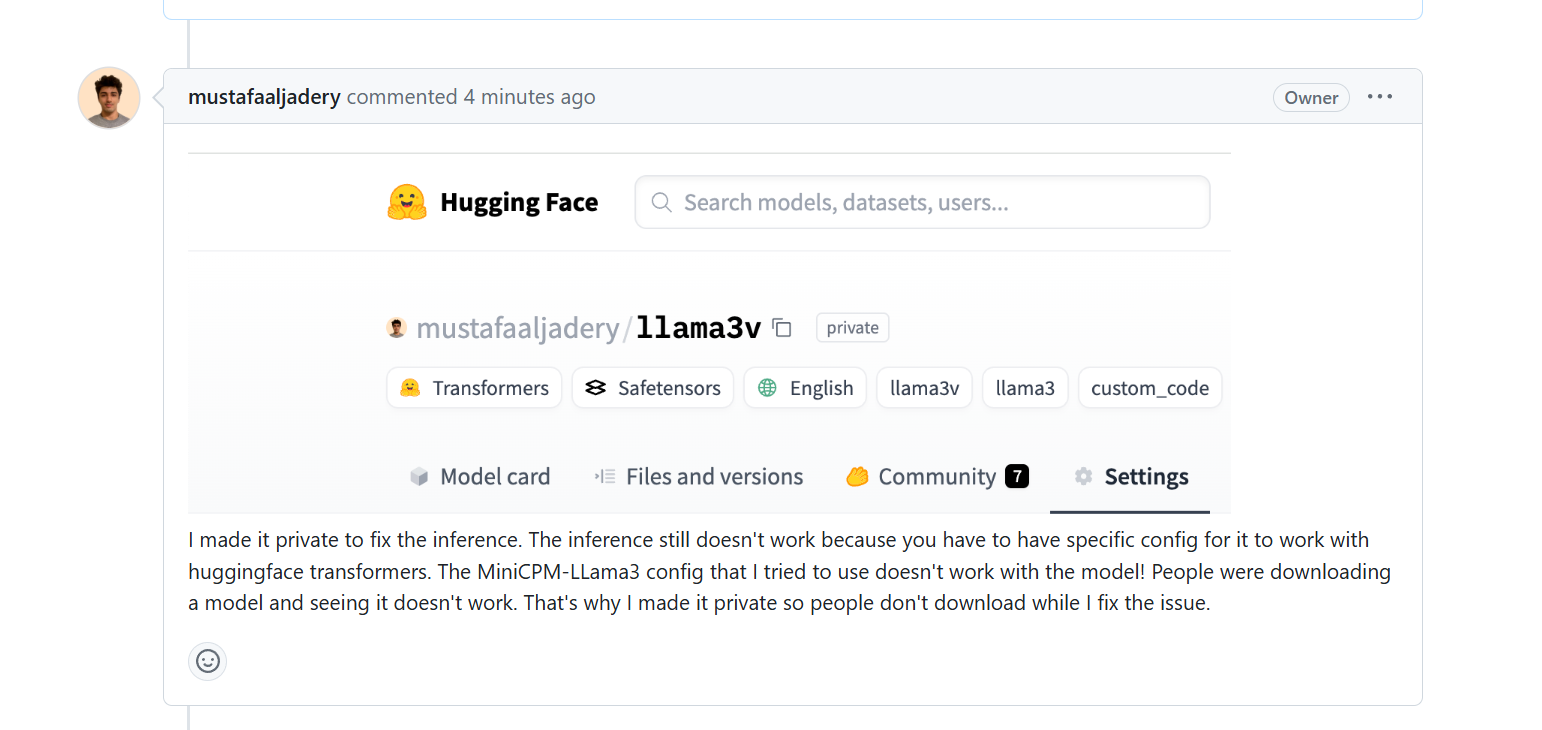1542x730 pixels.
Task: Click the magnifier icon in the search box
Action: (661, 202)
